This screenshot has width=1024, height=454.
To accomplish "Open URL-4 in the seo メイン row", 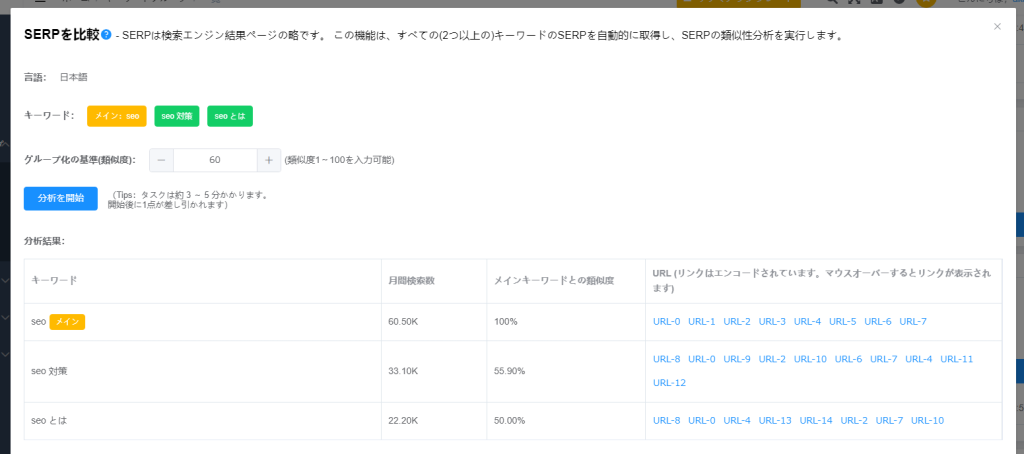I will click(807, 321).
